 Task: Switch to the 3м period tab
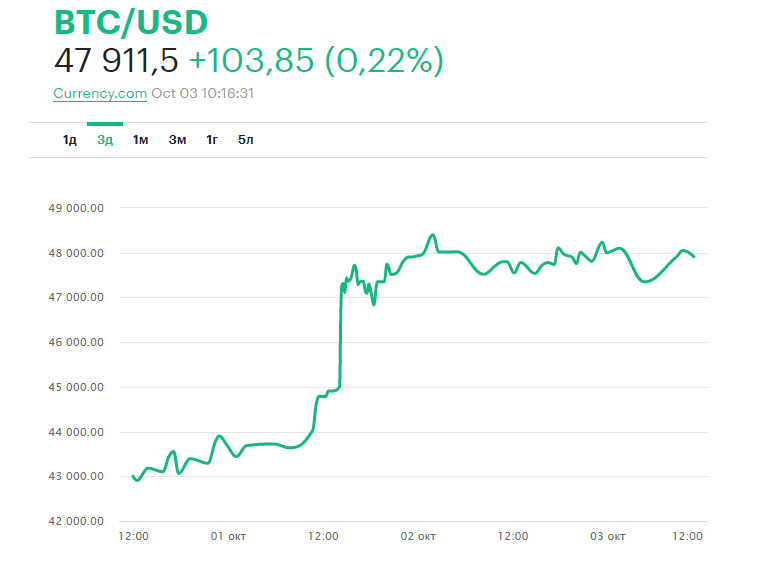tap(177, 139)
